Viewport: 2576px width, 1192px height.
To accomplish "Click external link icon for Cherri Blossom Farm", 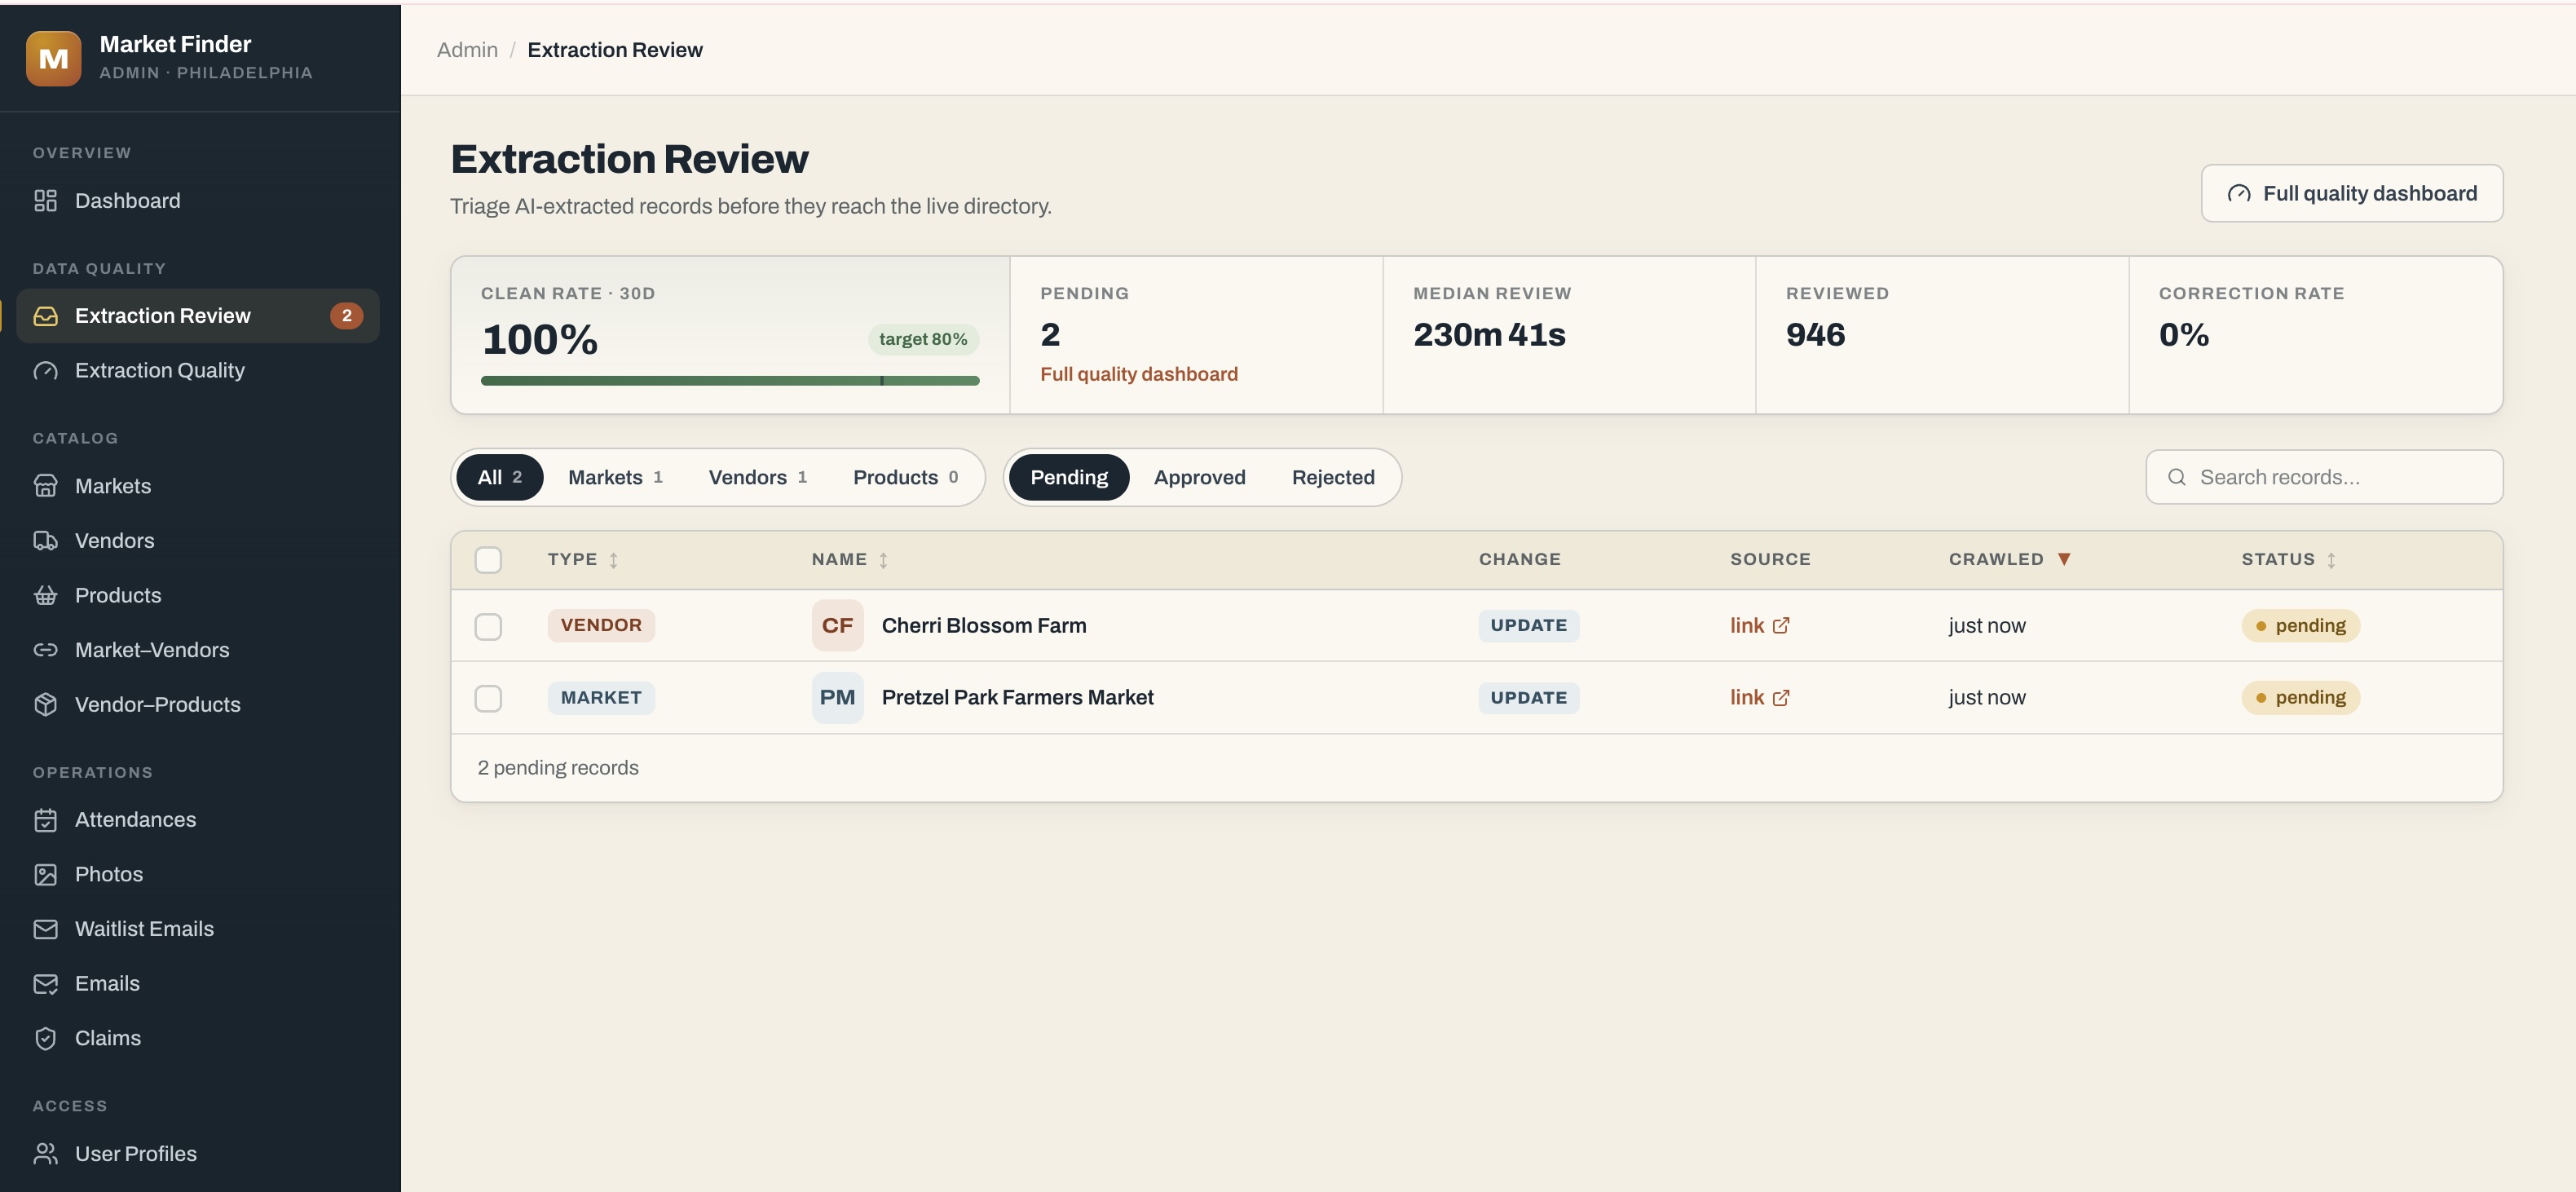I will [1781, 626].
